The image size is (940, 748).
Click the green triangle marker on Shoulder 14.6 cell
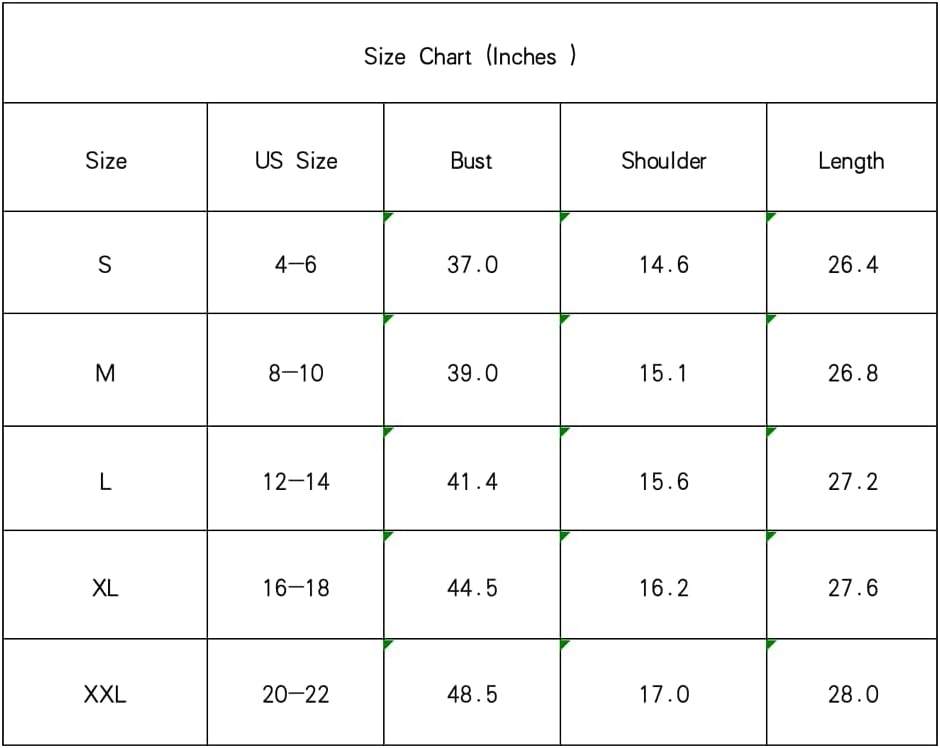click(564, 216)
